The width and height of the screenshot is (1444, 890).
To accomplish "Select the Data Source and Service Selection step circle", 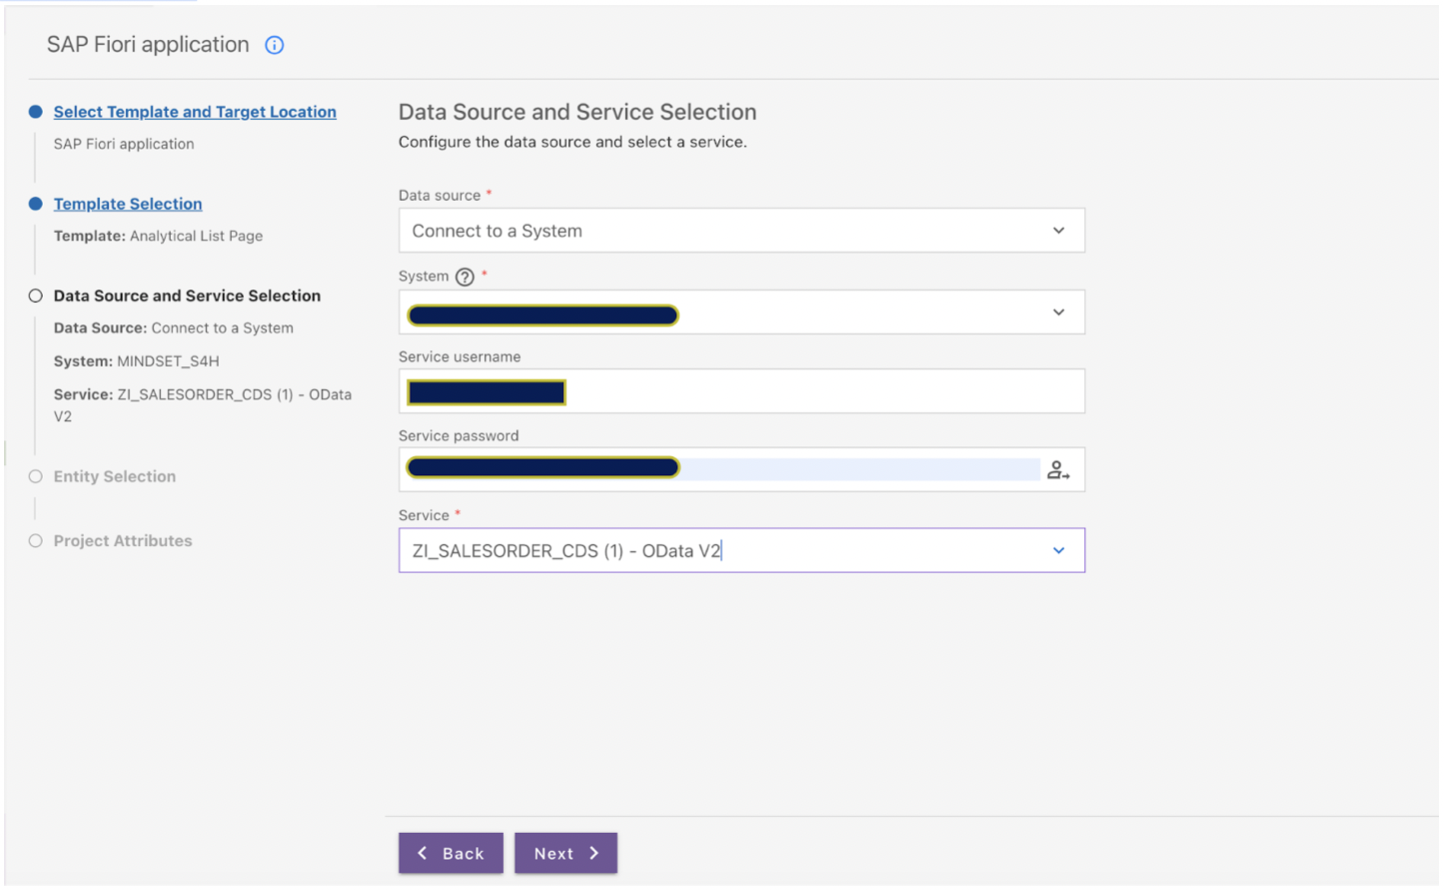I will [x=36, y=296].
